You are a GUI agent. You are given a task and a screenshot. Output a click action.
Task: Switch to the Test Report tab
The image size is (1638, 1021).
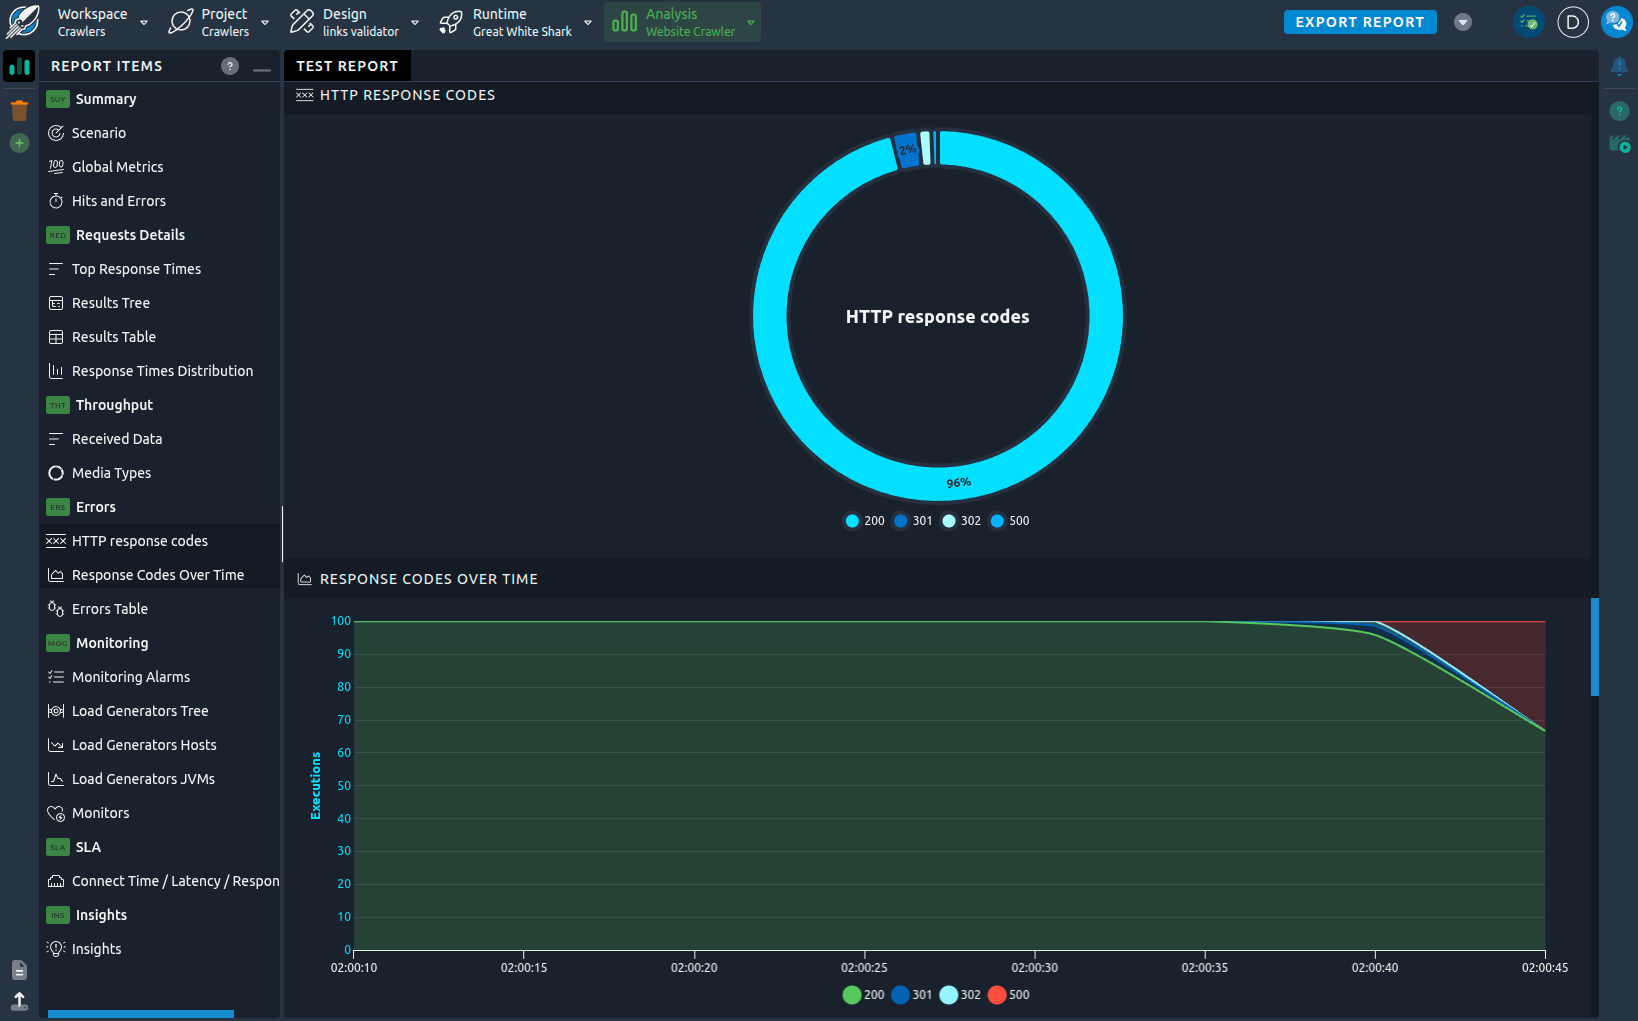coord(347,65)
